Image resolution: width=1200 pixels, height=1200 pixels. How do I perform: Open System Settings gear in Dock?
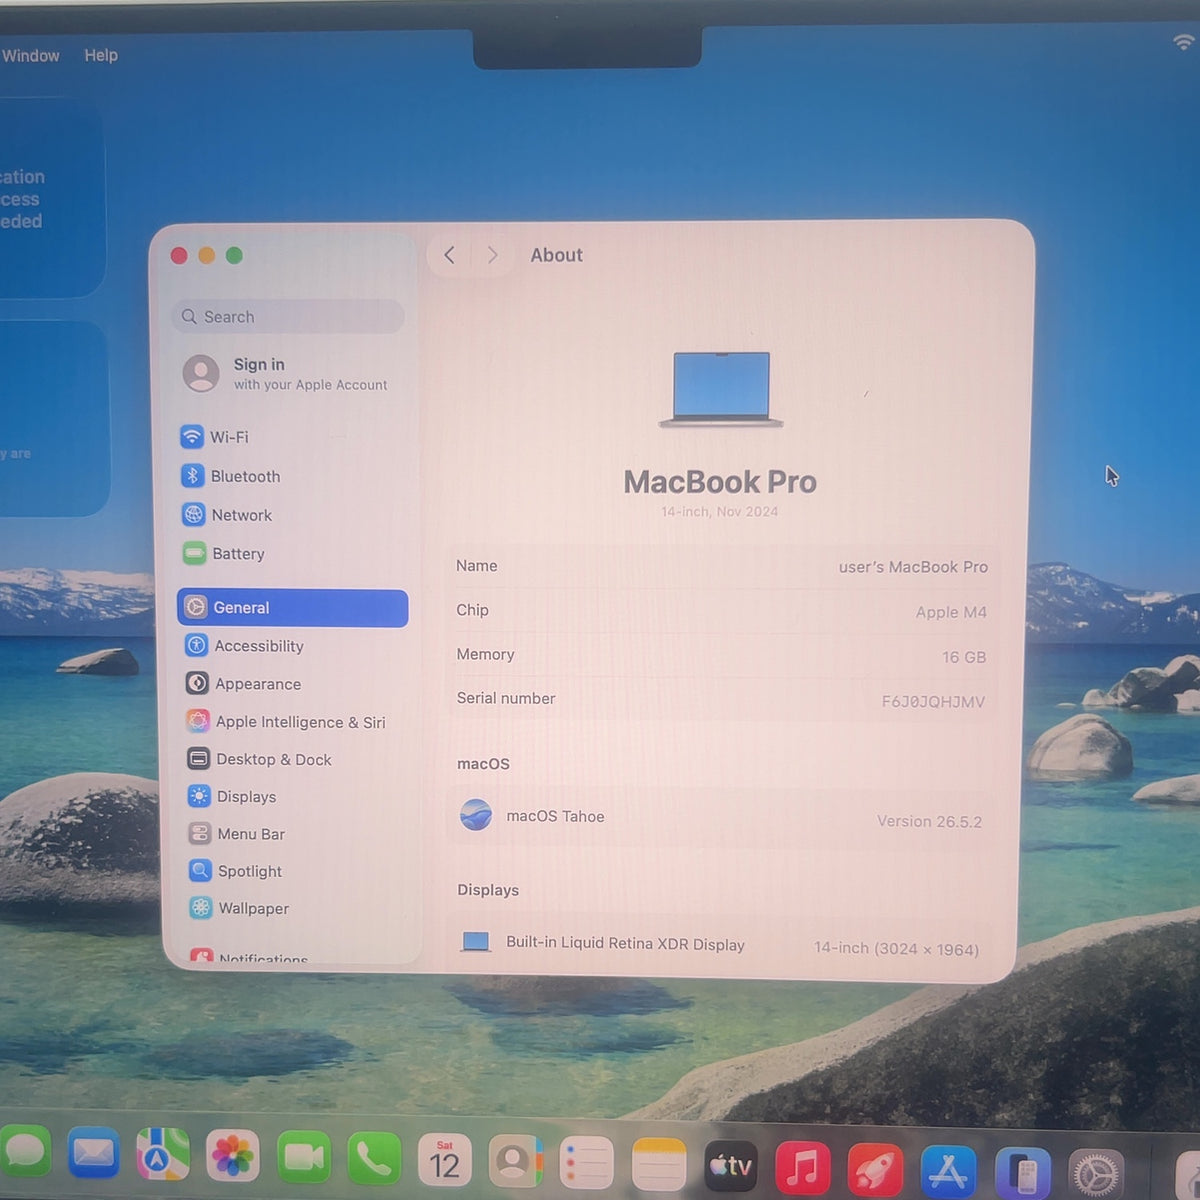(1096, 1175)
